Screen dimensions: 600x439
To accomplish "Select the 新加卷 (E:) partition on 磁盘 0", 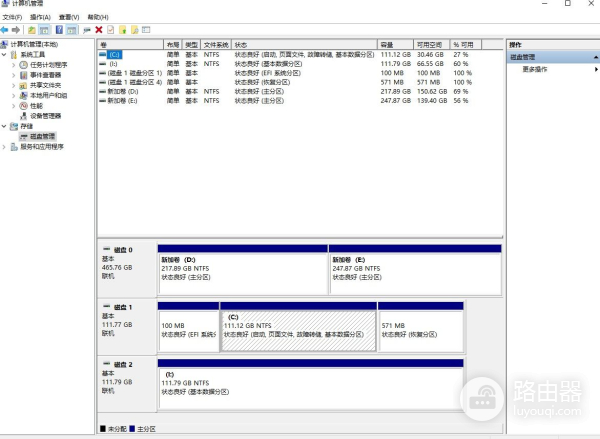I will [x=414, y=268].
